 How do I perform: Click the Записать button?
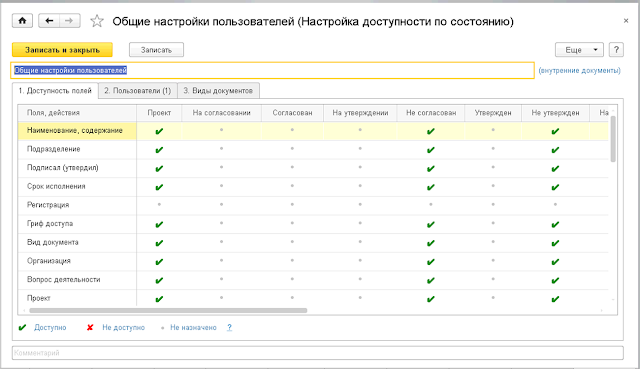(x=156, y=50)
